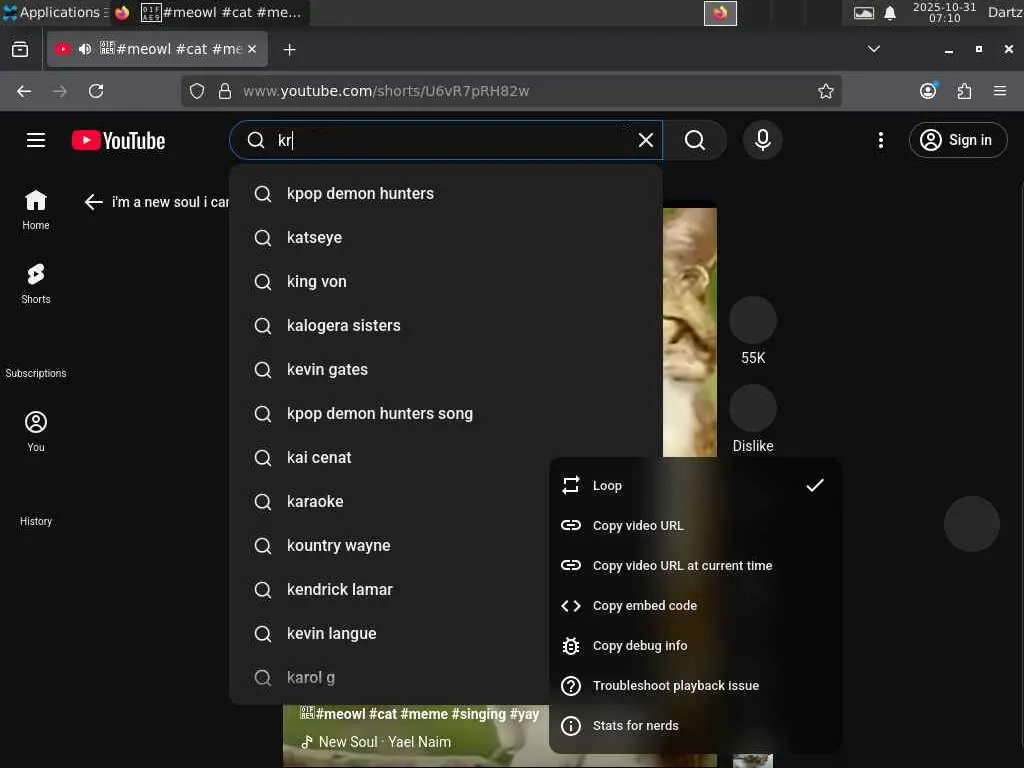Viewport: 1024px width, 768px height.
Task: Go back using the arrow beside the Shorts title
Action: pos(94,202)
